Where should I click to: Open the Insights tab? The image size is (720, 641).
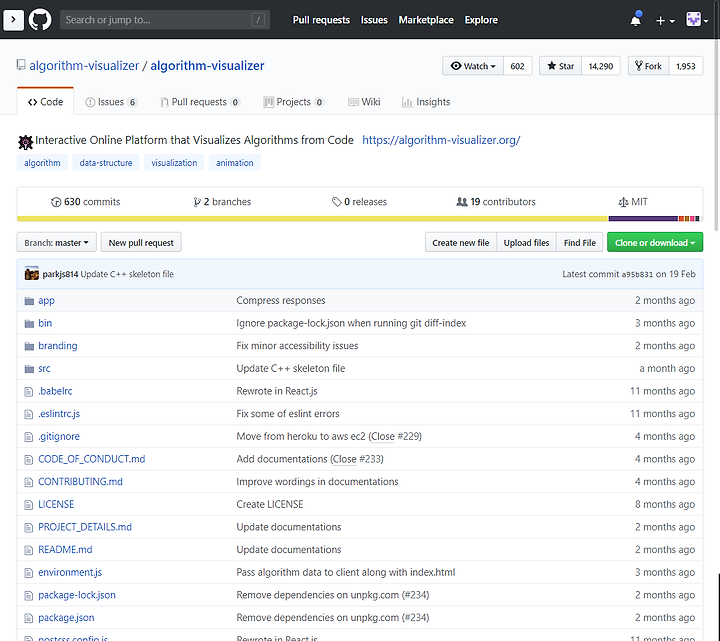(426, 102)
